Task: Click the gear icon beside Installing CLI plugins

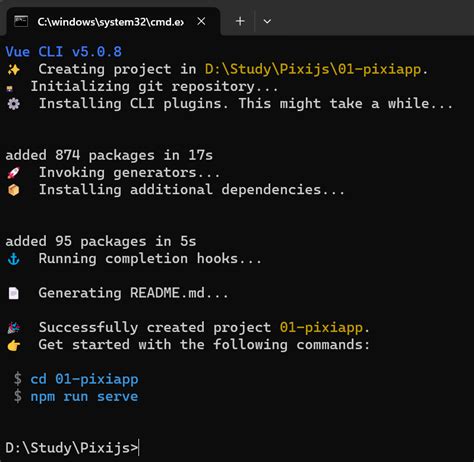Action: point(14,104)
